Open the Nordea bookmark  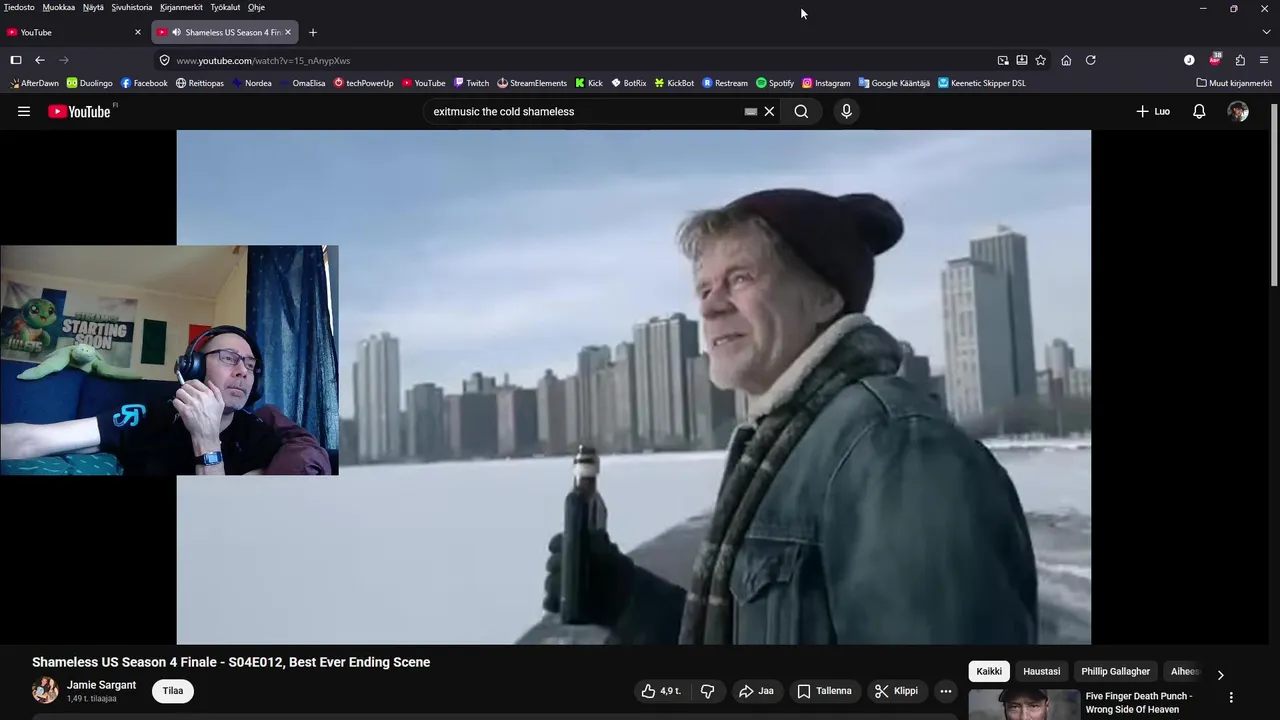click(x=252, y=83)
